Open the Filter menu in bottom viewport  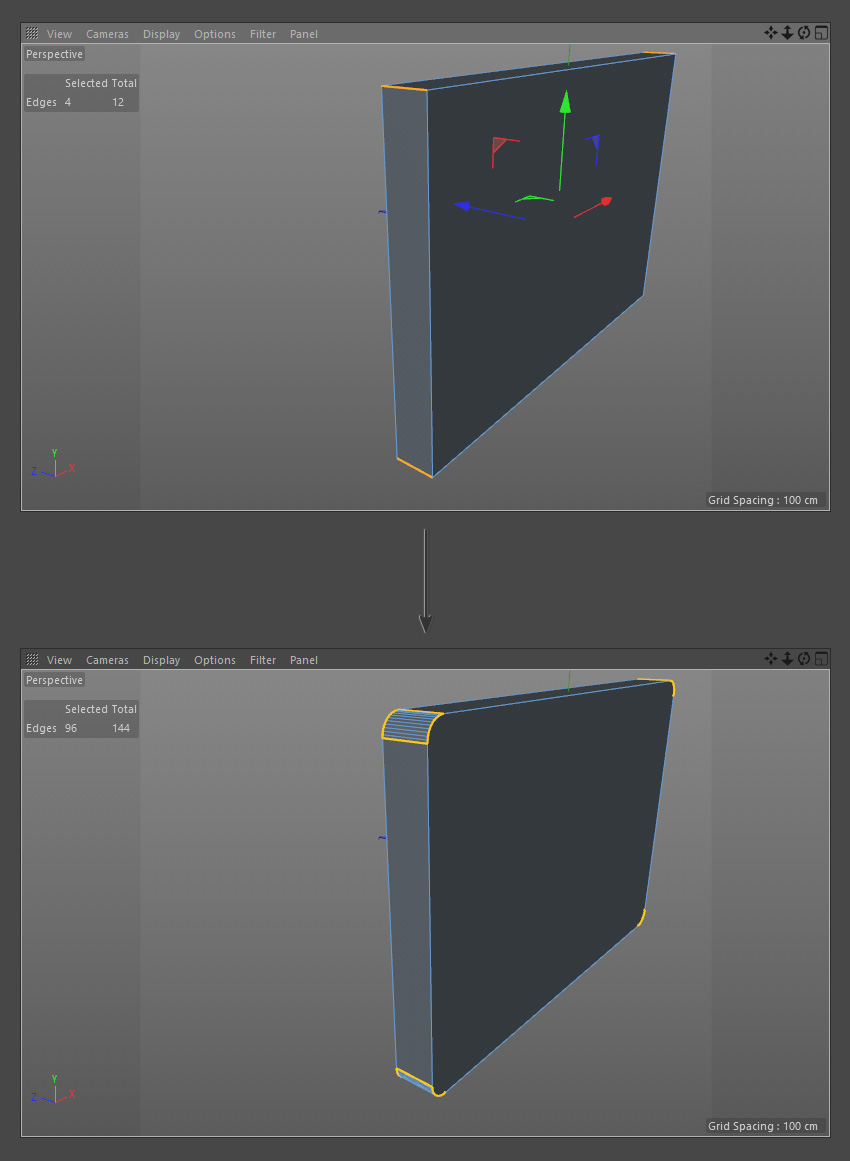[x=262, y=659]
